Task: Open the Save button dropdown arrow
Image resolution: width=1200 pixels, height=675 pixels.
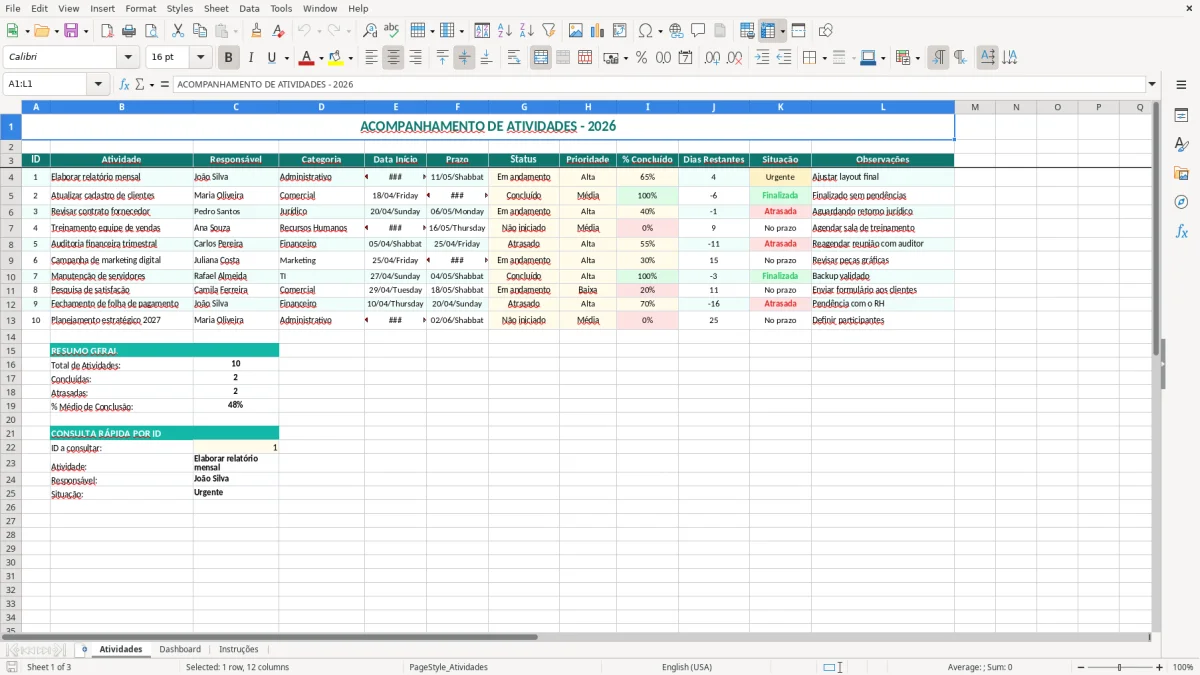Action: click(x=85, y=31)
